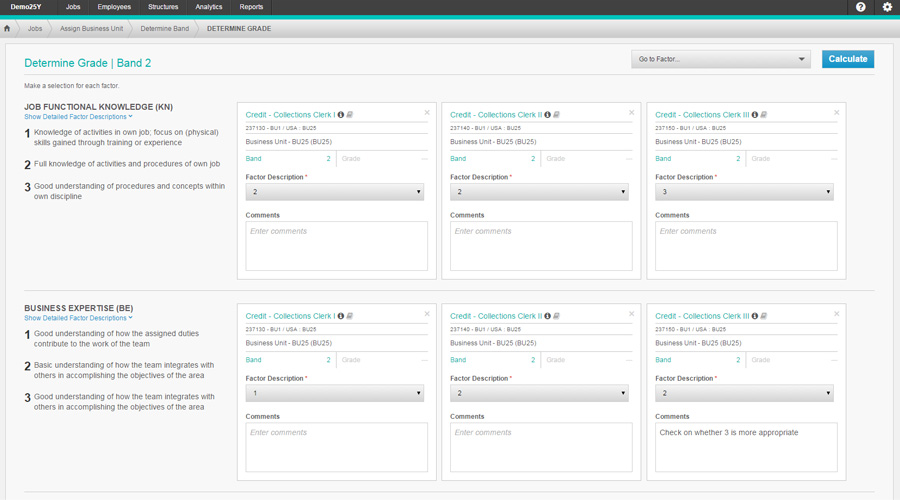
Task: Close Clerk II card in Job Functional Knowledge
Action: pyautogui.click(x=631, y=113)
